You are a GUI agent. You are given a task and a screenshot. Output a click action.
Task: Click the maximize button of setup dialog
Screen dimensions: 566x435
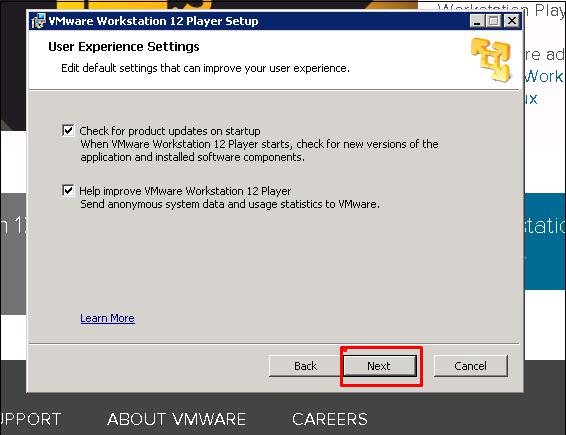pyautogui.click(x=493, y=21)
